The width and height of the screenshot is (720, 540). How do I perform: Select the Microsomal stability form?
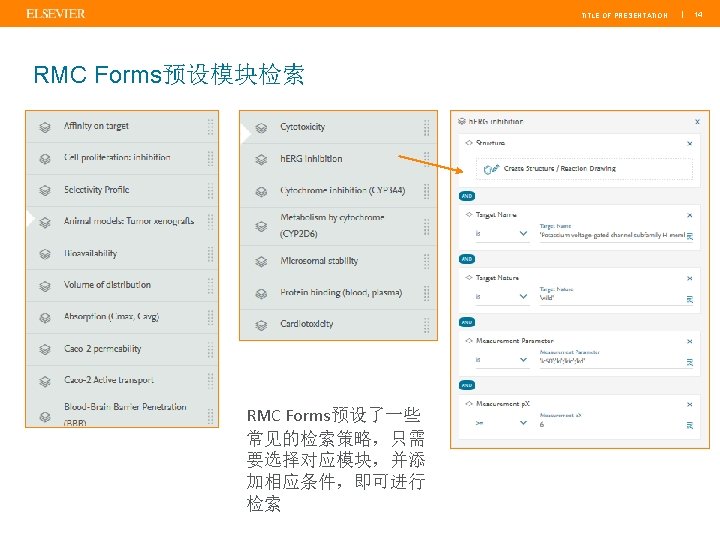point(338,261)
